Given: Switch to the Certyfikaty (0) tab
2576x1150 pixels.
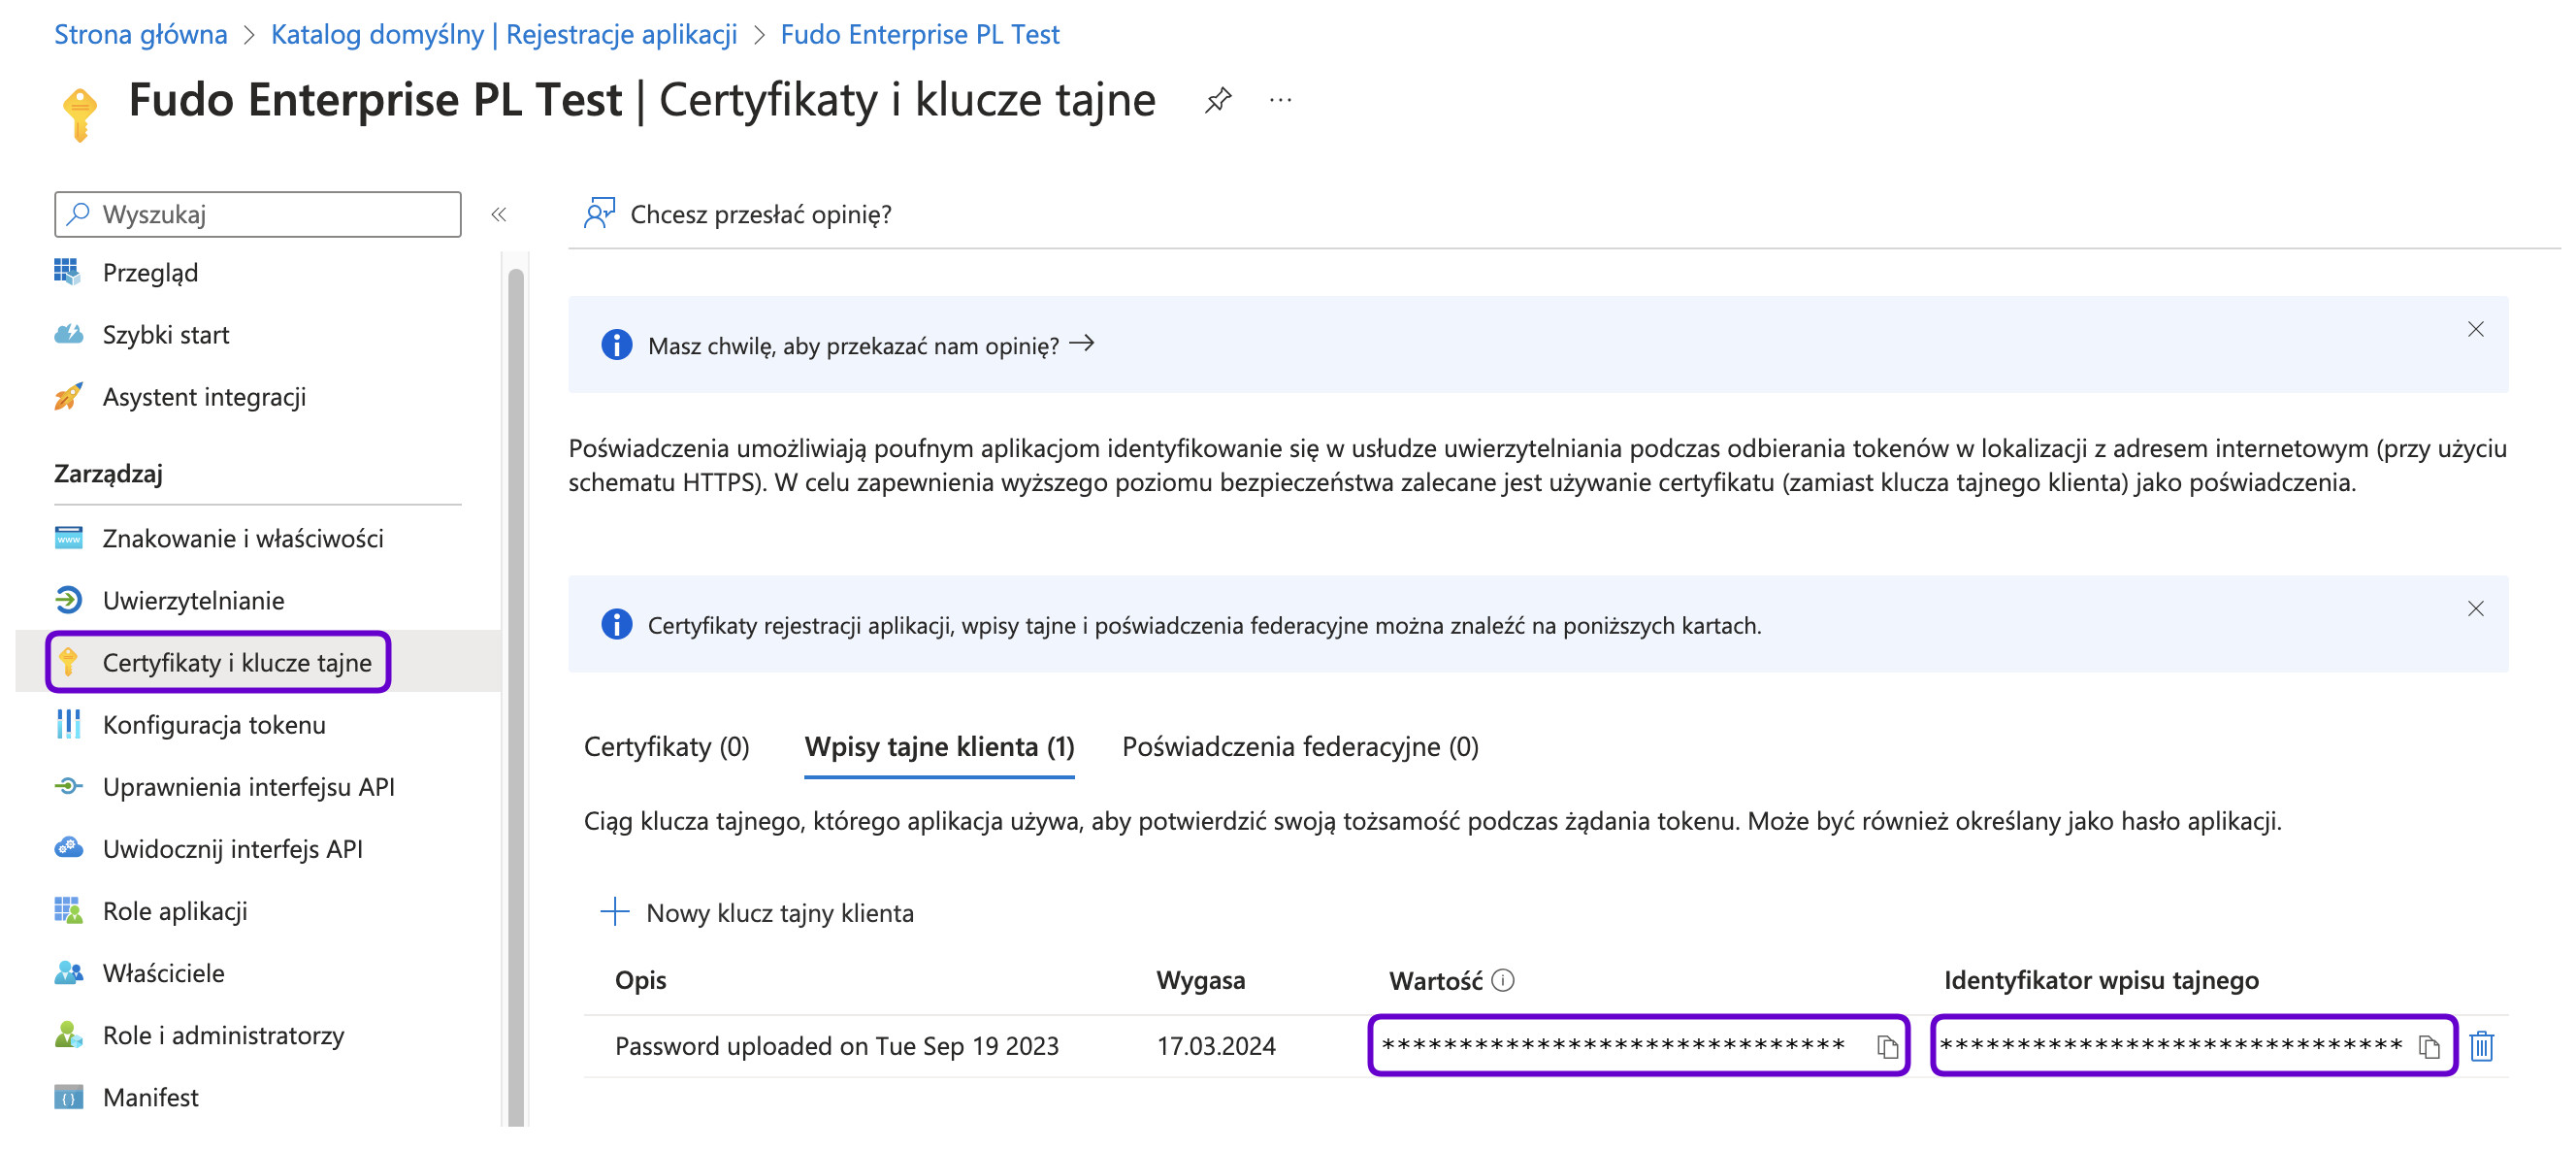Looking at the screenshot, I should (x=666, y=747).
